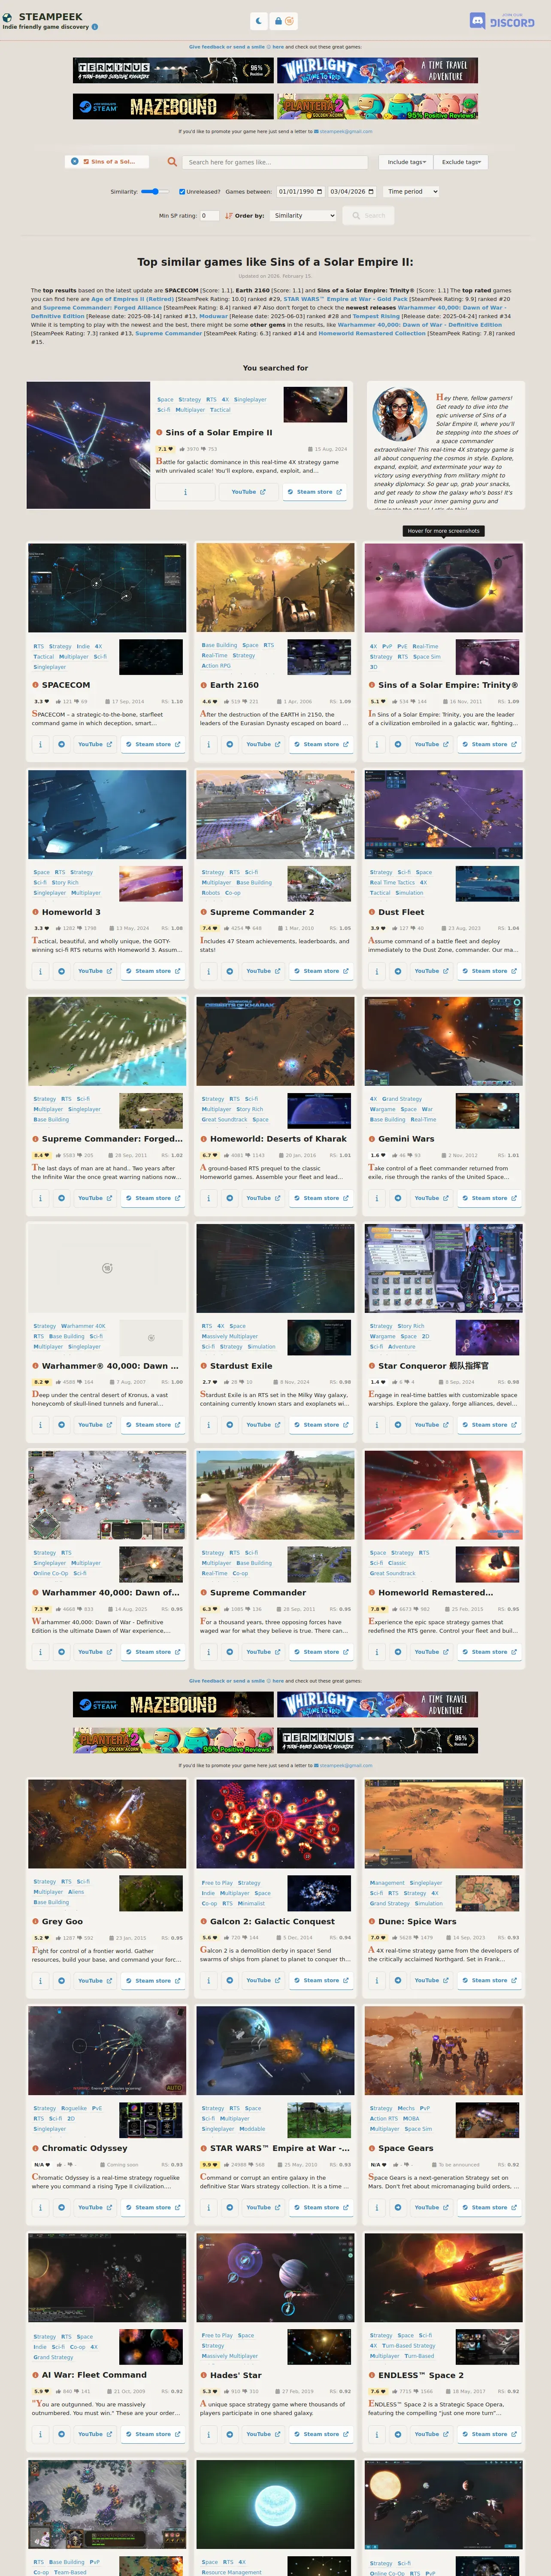
Task: Click info icon on Earth 2160 card
Action: point(208,744)
